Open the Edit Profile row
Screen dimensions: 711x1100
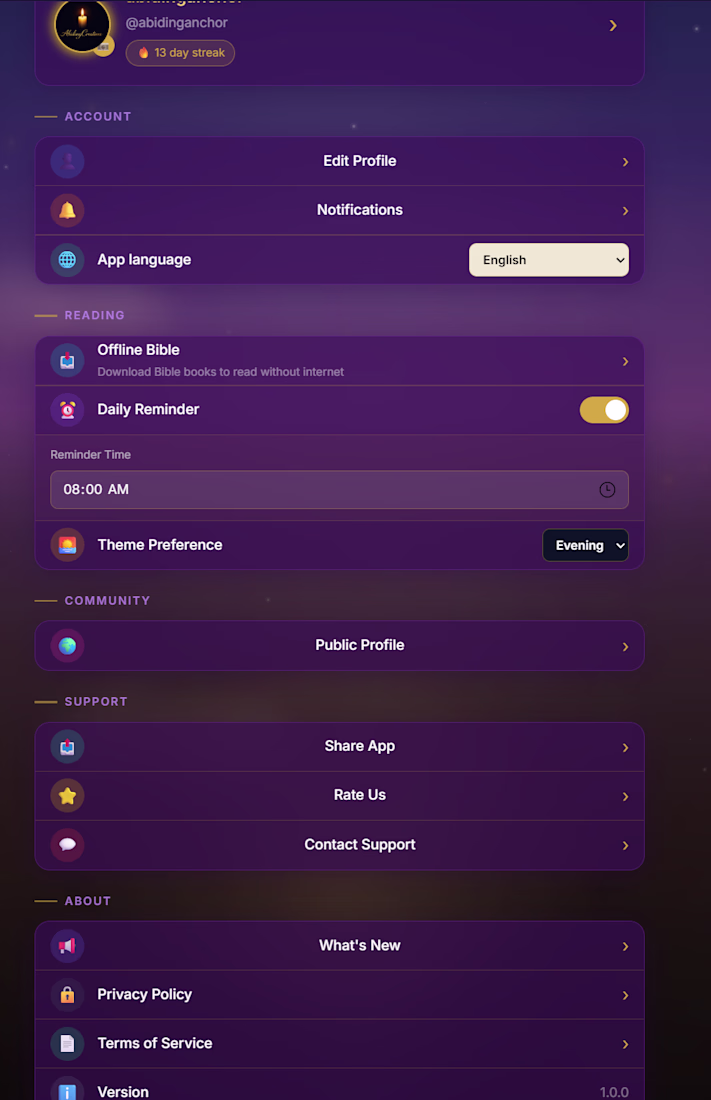pos(340,161)
